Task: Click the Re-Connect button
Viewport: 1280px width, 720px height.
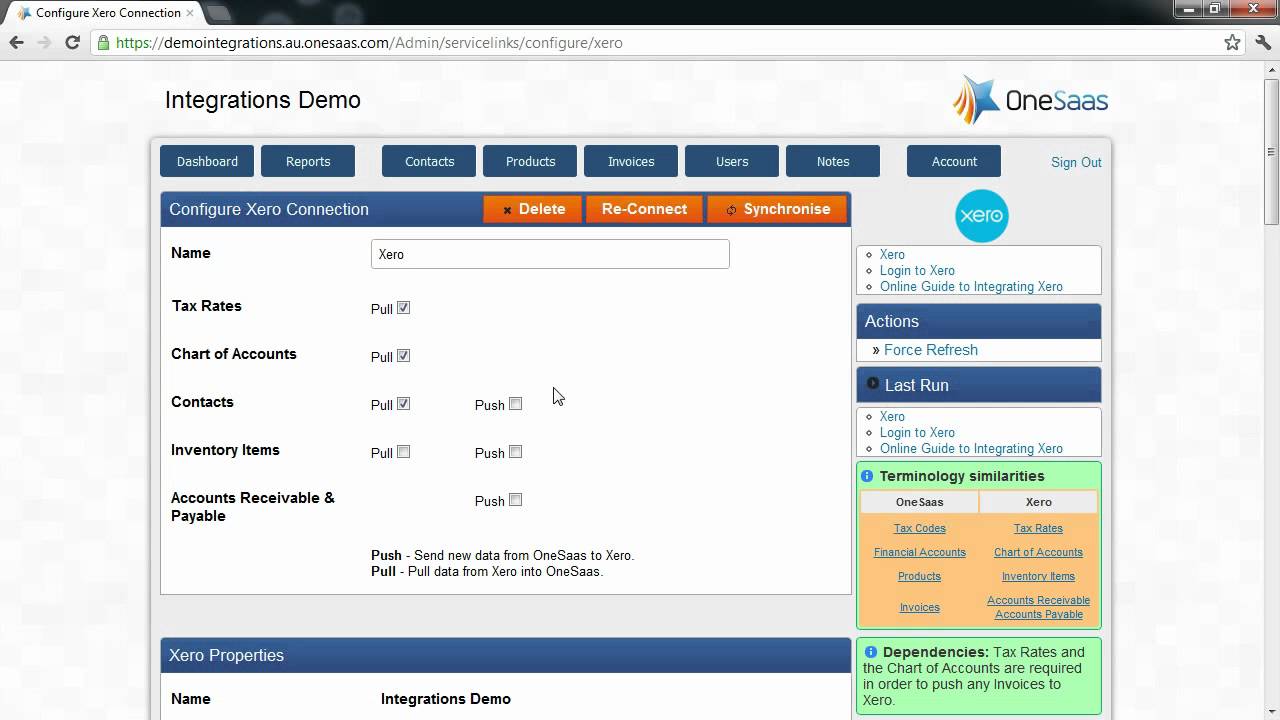Action: coord(644,209)
